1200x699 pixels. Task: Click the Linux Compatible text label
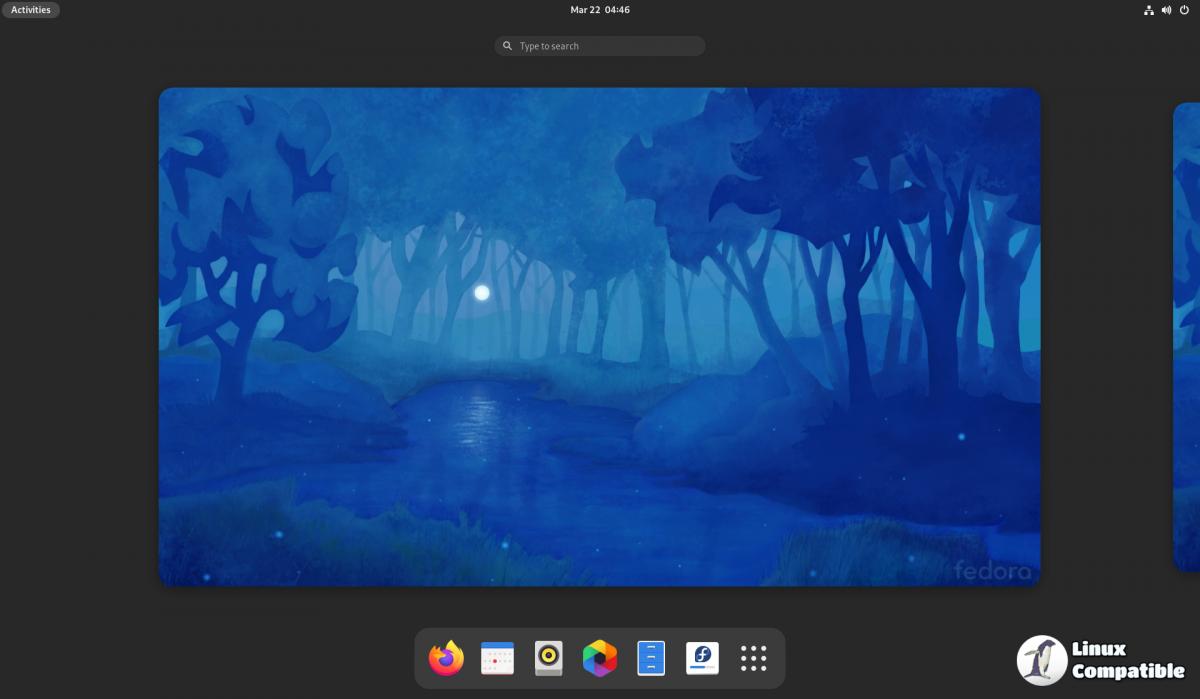coord(1127,661)
